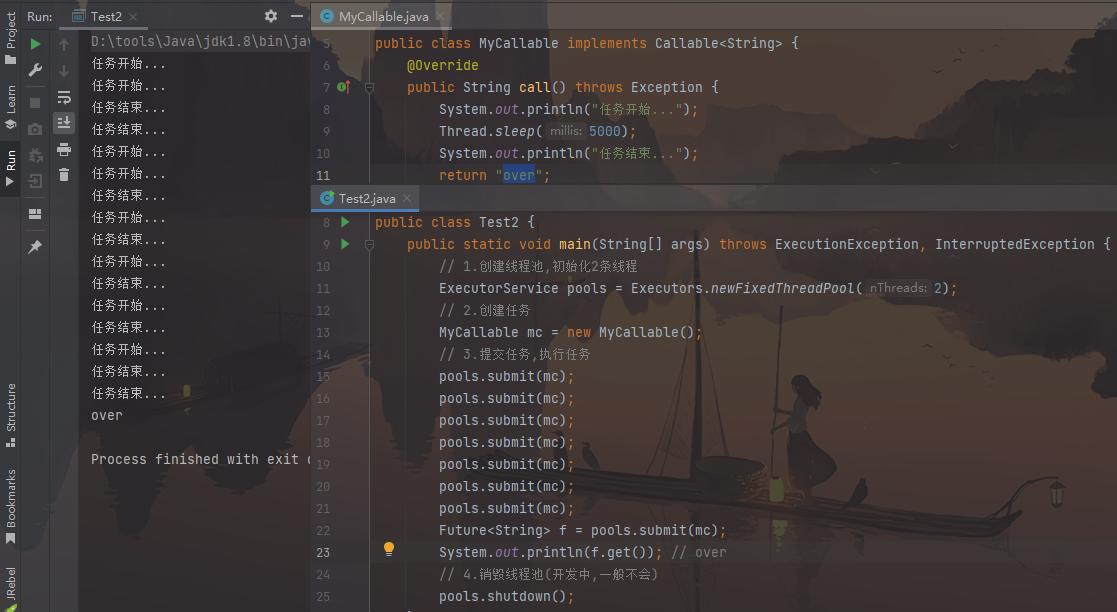1117x612 pixels.
Task: Open run configuration wrench icon
Action: coord(36,70)
